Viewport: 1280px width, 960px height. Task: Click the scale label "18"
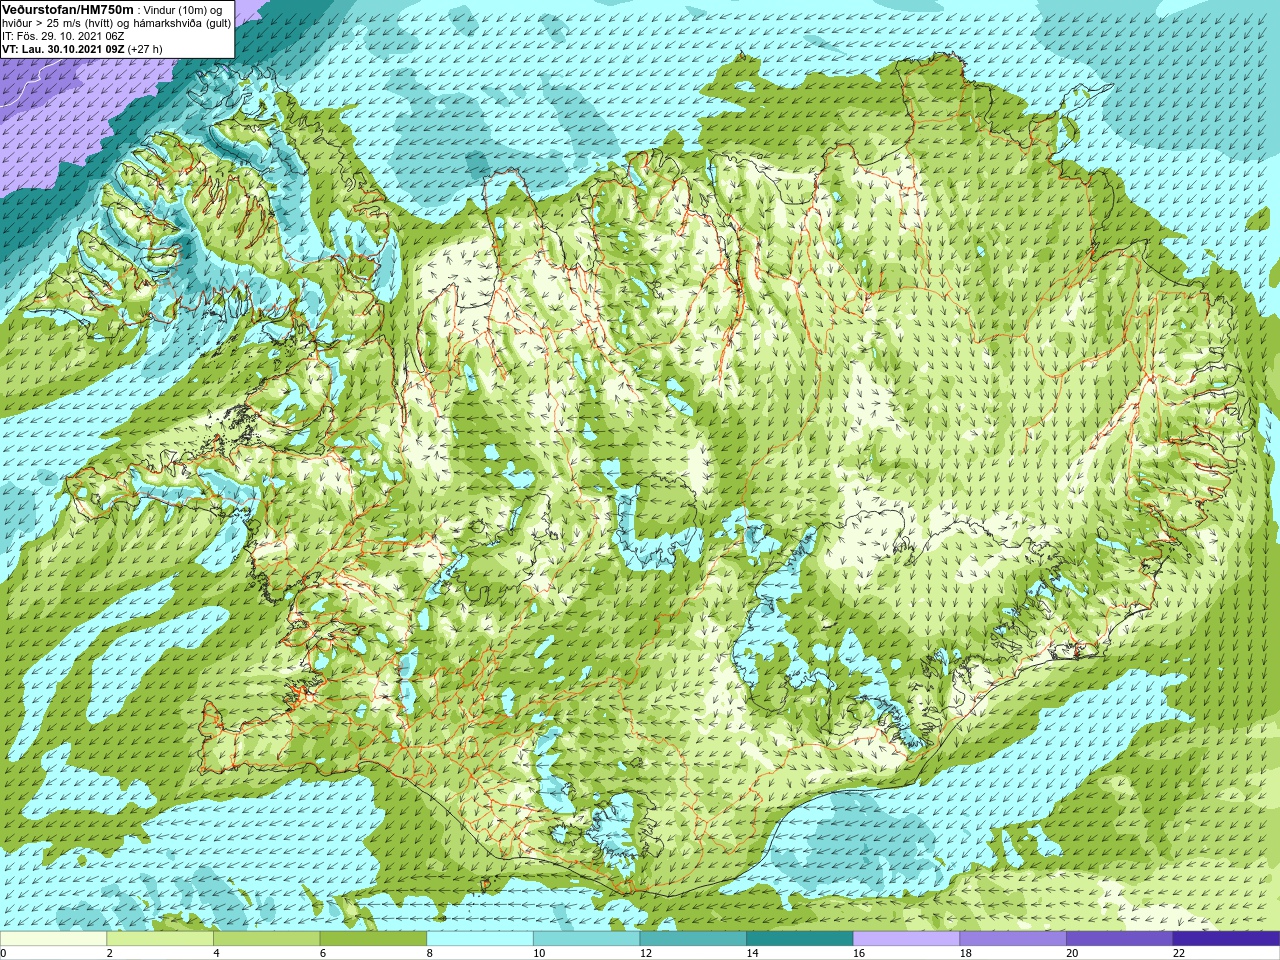pyautogui.click(x=966, y=953)
